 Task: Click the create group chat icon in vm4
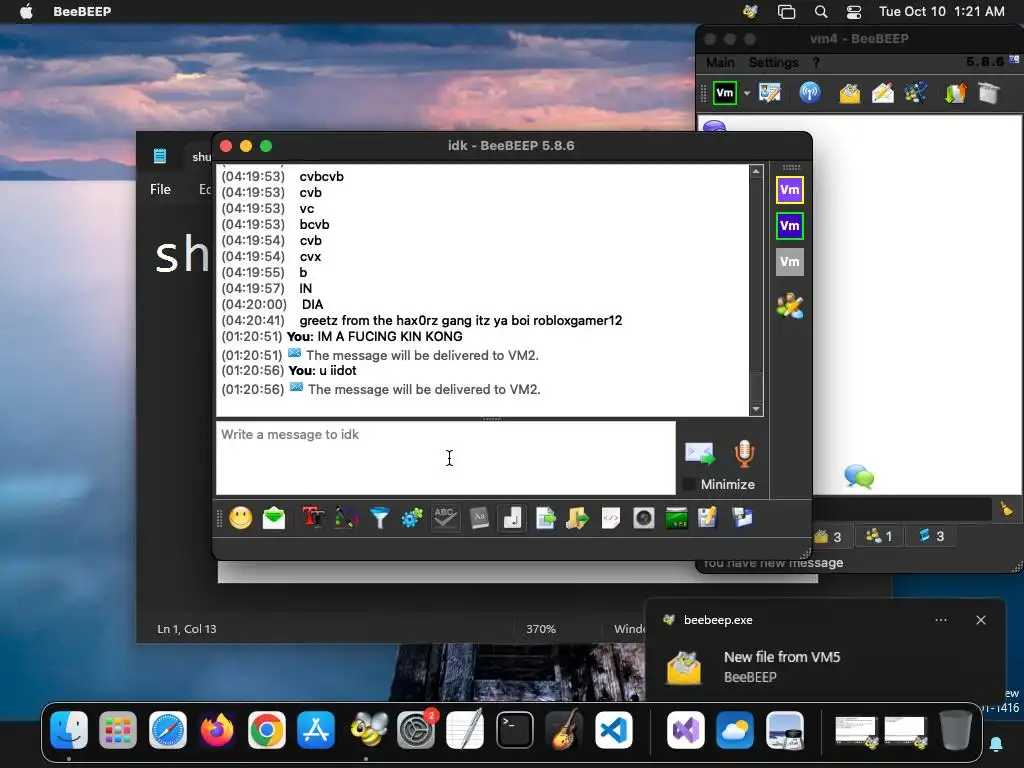pyautogui.click(x=916, y=93)
